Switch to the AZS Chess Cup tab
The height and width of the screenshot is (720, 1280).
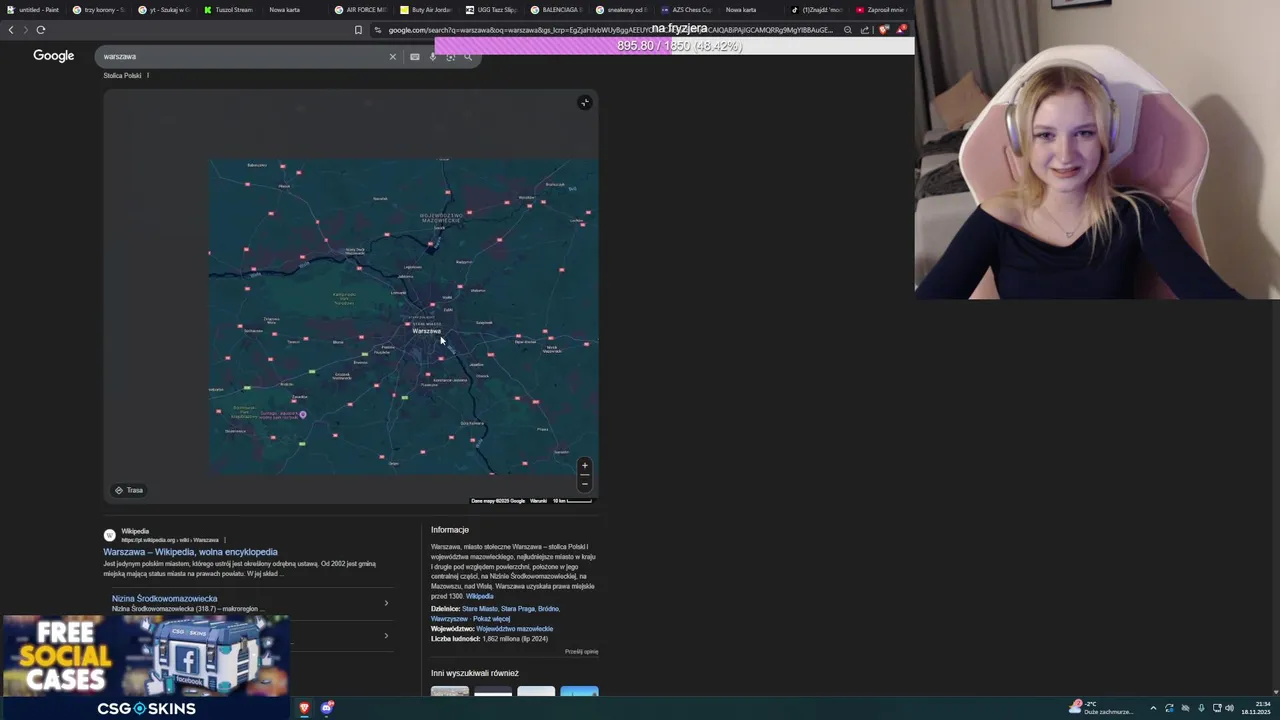[x=688, y=10]
